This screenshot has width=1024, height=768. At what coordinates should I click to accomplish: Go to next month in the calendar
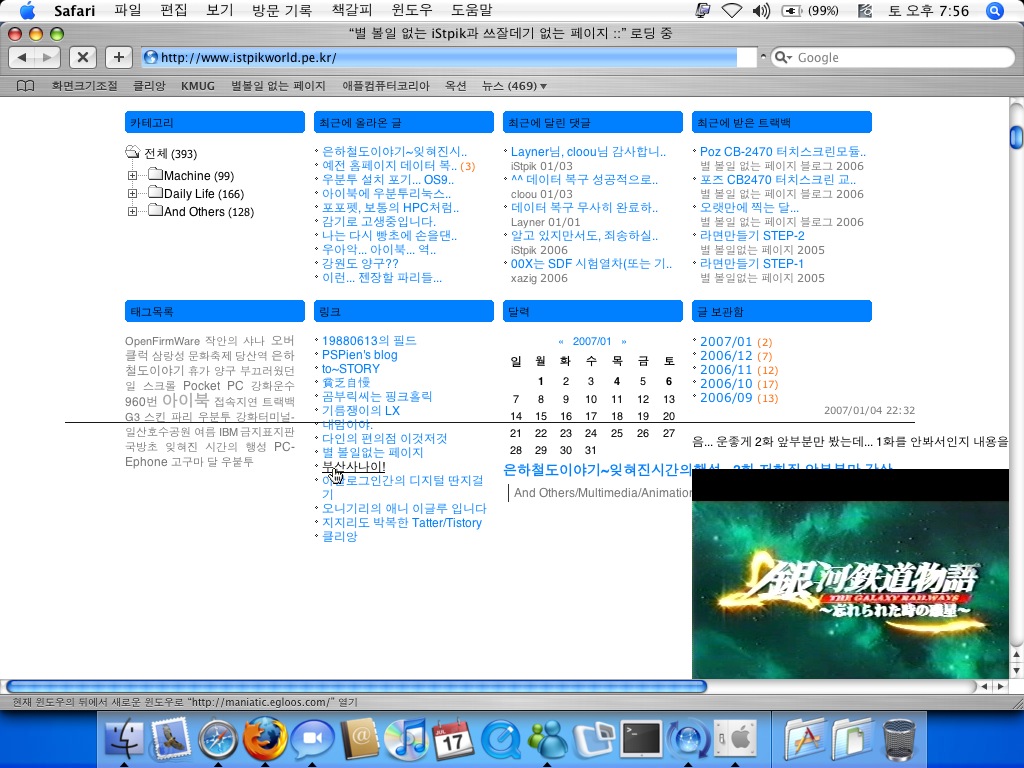(624, 342)
